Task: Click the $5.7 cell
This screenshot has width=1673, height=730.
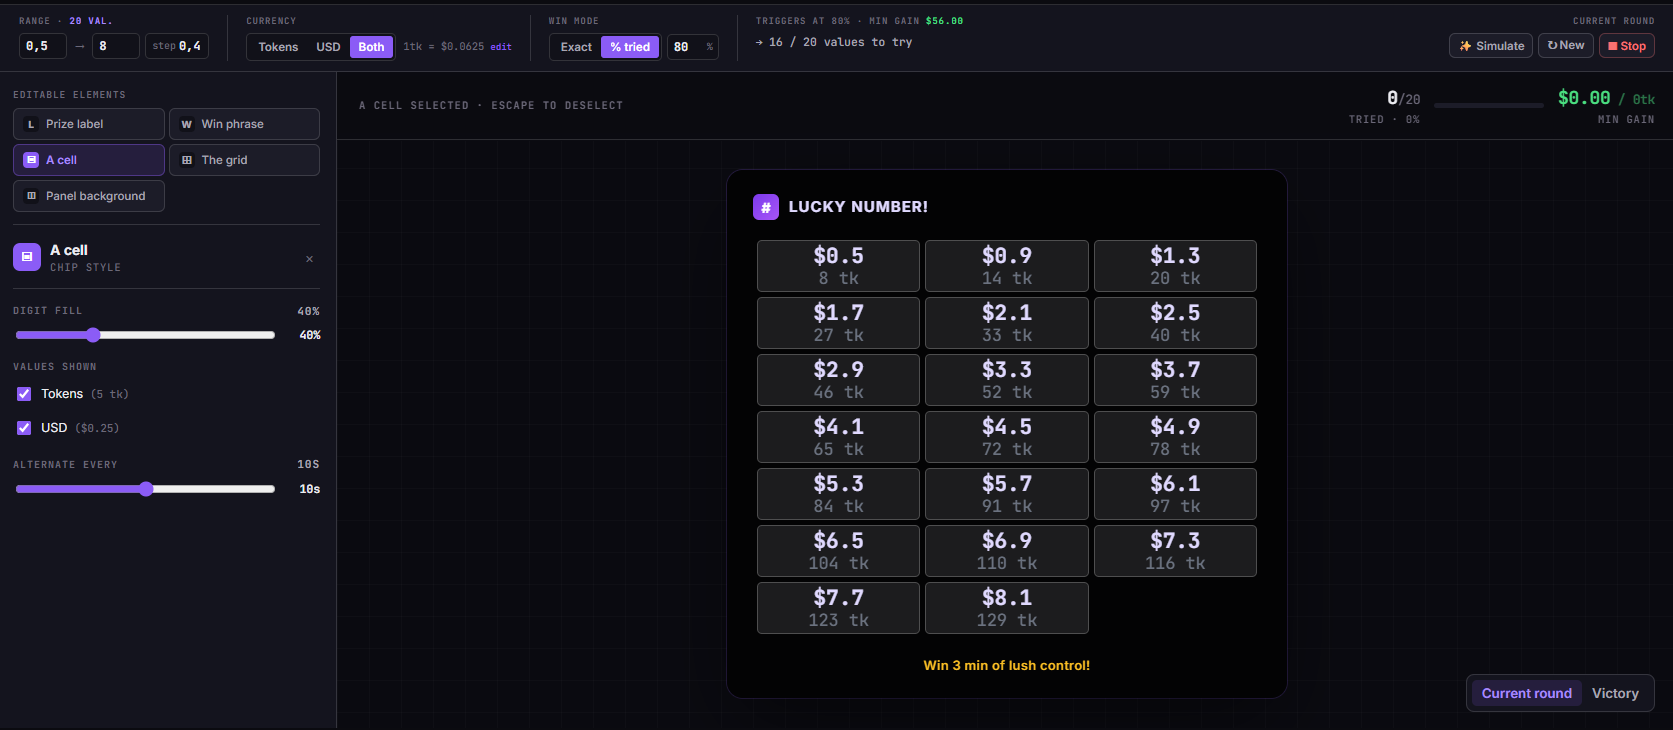Action: (x=1006, y=494)
